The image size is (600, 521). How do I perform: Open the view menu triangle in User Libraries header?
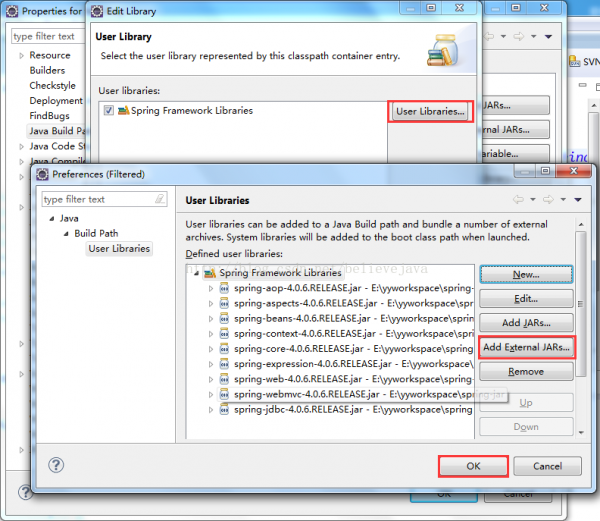click(578, 200)
